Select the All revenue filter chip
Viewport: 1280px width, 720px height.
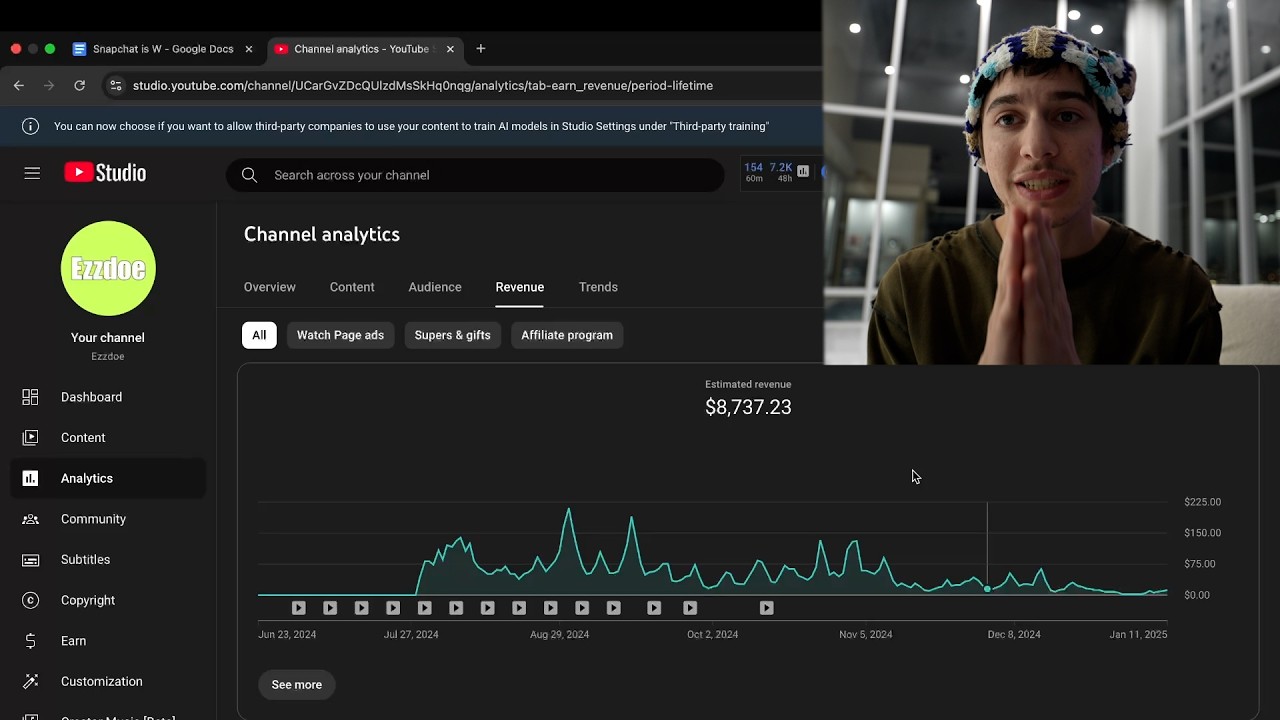[x=259, y=335]
